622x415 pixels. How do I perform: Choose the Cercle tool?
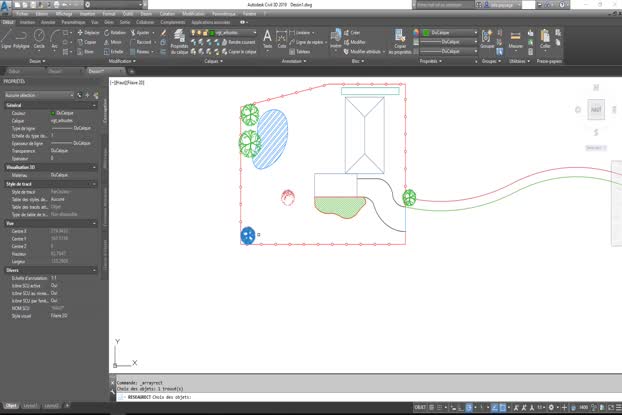click(x=39, y=39)
